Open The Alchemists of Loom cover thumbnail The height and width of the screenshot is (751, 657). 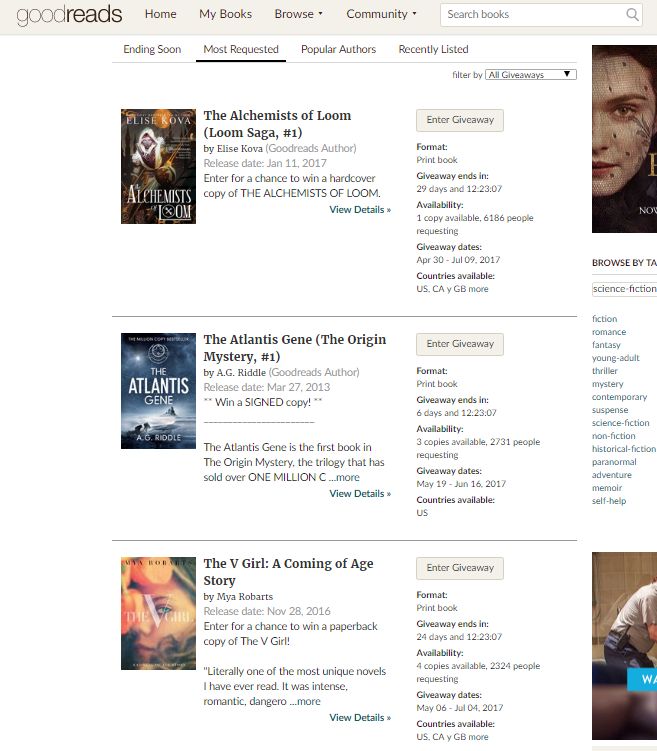click(x=159, y=166)
